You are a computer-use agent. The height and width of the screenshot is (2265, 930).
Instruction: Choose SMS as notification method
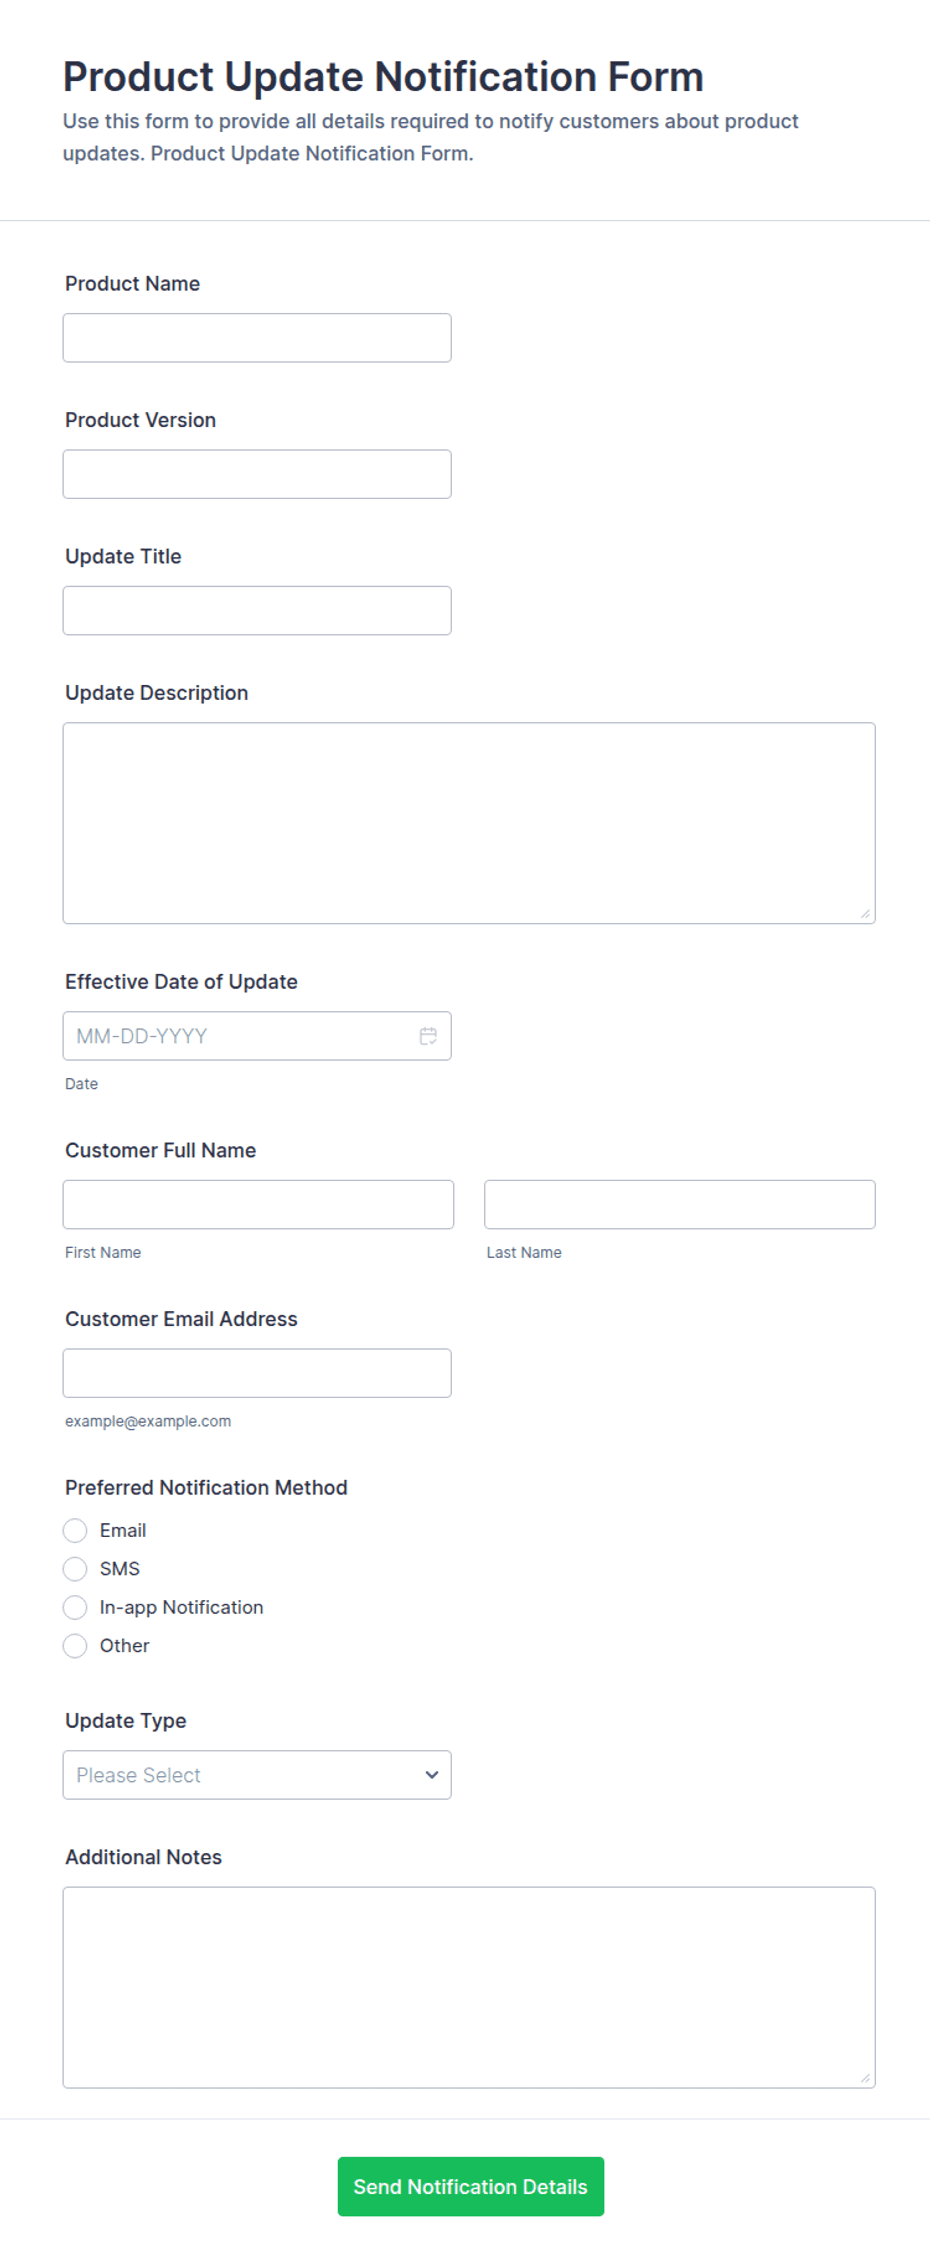pos(75,1568)
